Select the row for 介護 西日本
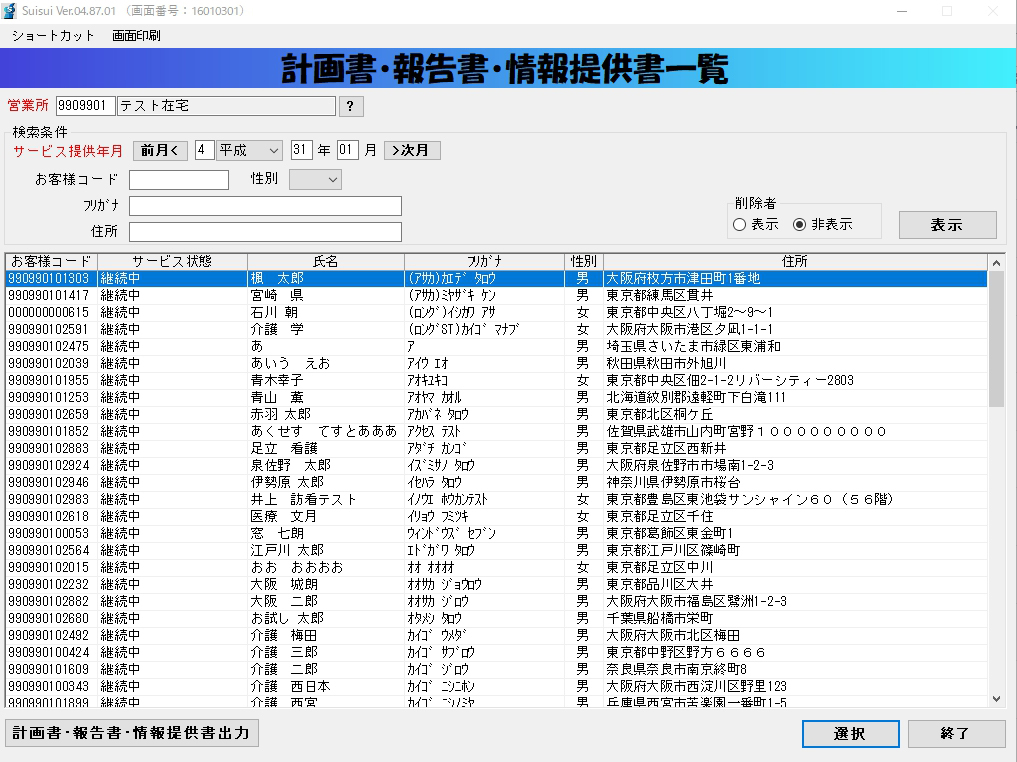 (496, 686)
